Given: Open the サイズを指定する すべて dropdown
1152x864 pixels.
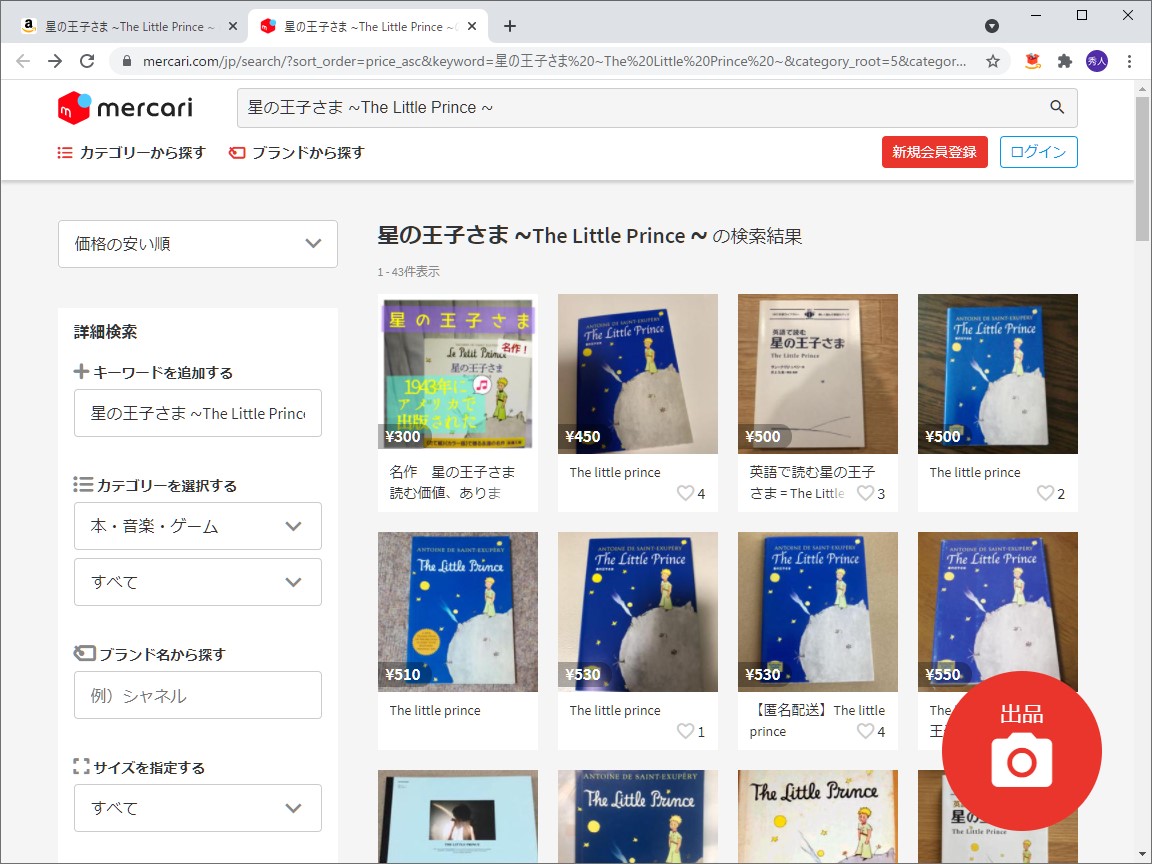Looking at the screenshot, I should coord(197,808).
